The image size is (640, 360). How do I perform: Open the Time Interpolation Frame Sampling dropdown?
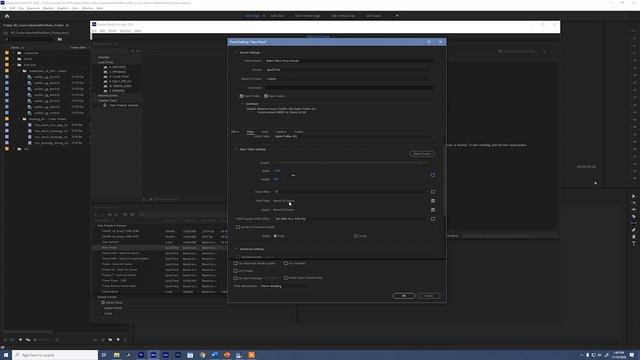click(284, 286)
